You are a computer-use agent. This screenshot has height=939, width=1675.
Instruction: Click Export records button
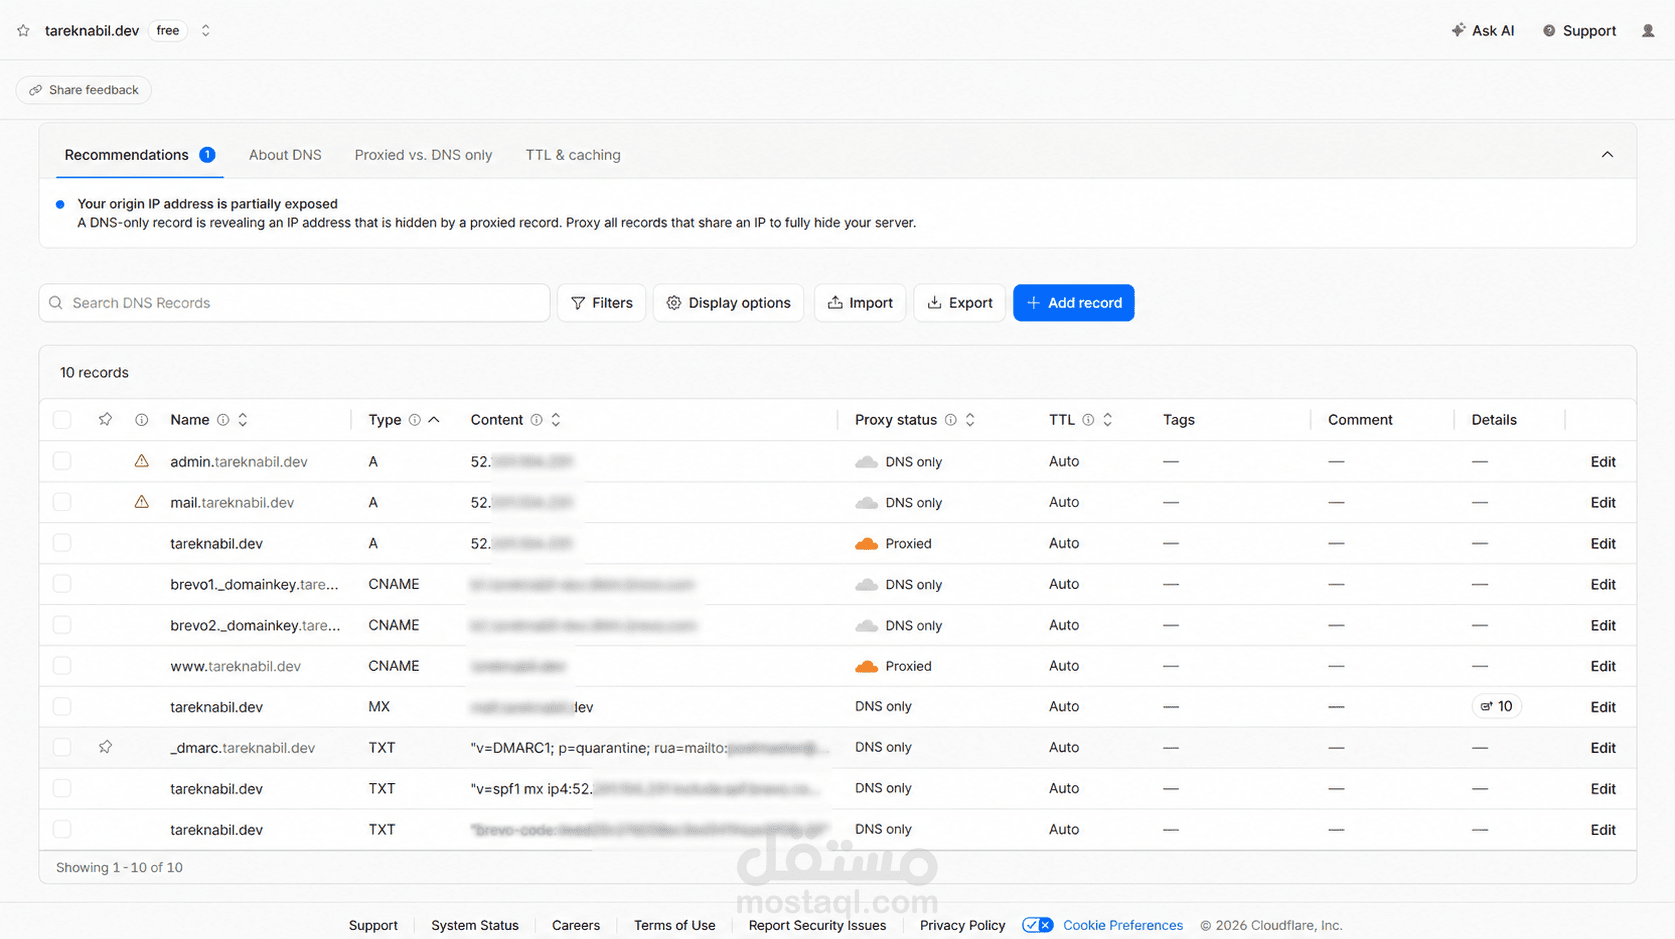960,303
